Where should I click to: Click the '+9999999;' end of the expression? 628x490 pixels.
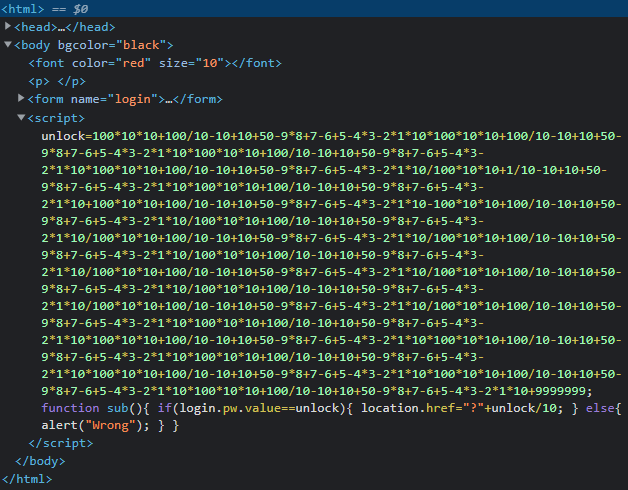(560, 391)
